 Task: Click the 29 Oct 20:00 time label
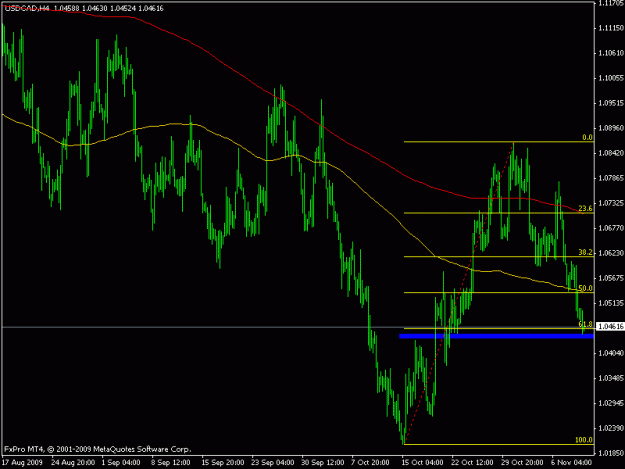coord(522,463)
